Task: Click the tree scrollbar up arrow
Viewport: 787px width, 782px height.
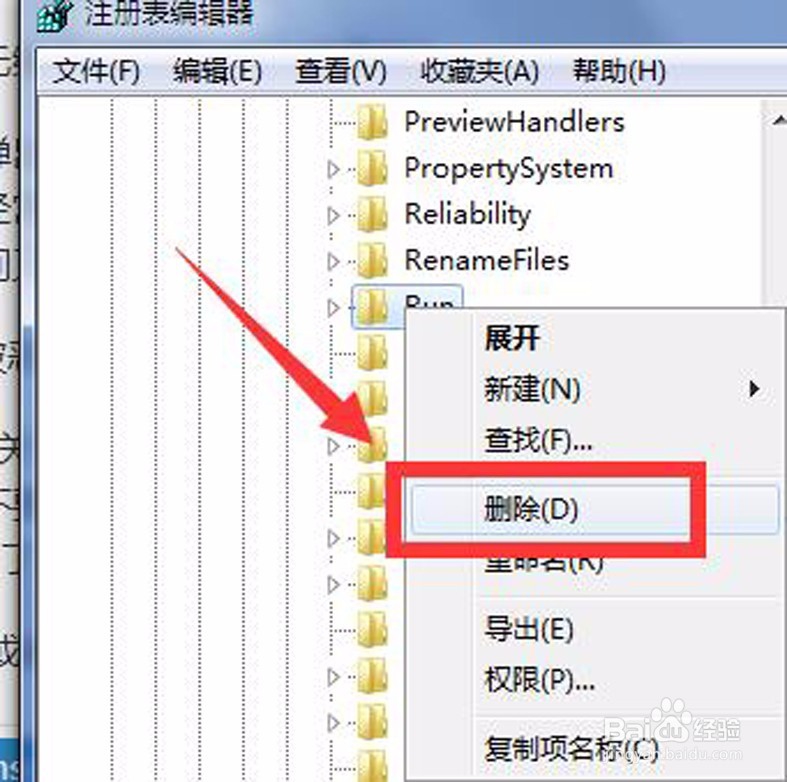Action: tap(777, 120)
